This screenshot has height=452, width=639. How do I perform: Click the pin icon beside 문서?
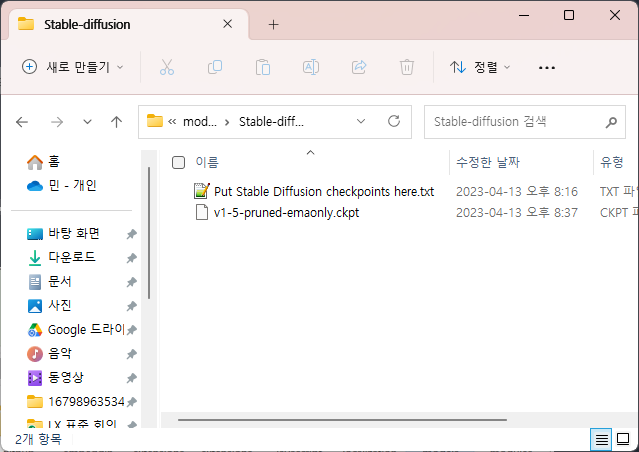[131, 282]
